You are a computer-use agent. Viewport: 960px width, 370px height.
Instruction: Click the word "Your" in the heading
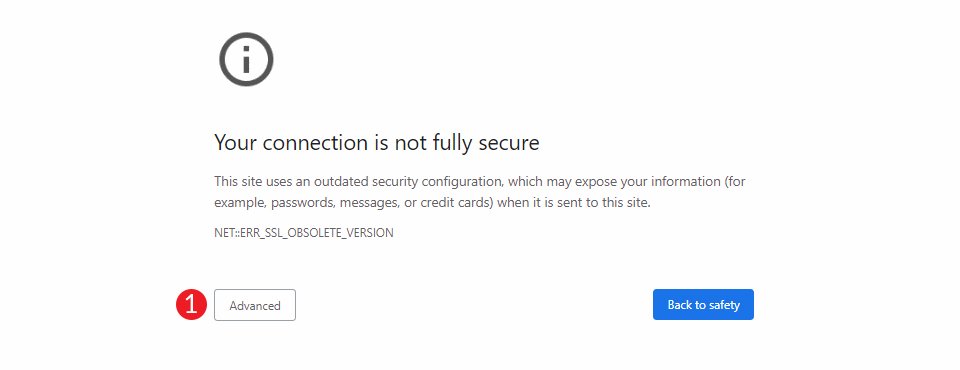pos(236,143)
